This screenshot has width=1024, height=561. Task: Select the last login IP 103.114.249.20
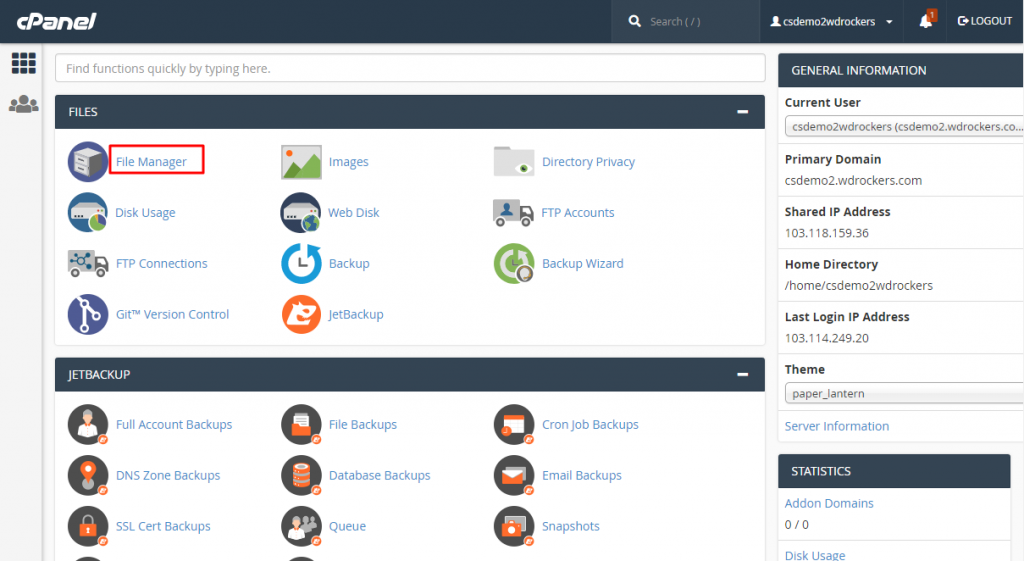(x=826, y=338)
